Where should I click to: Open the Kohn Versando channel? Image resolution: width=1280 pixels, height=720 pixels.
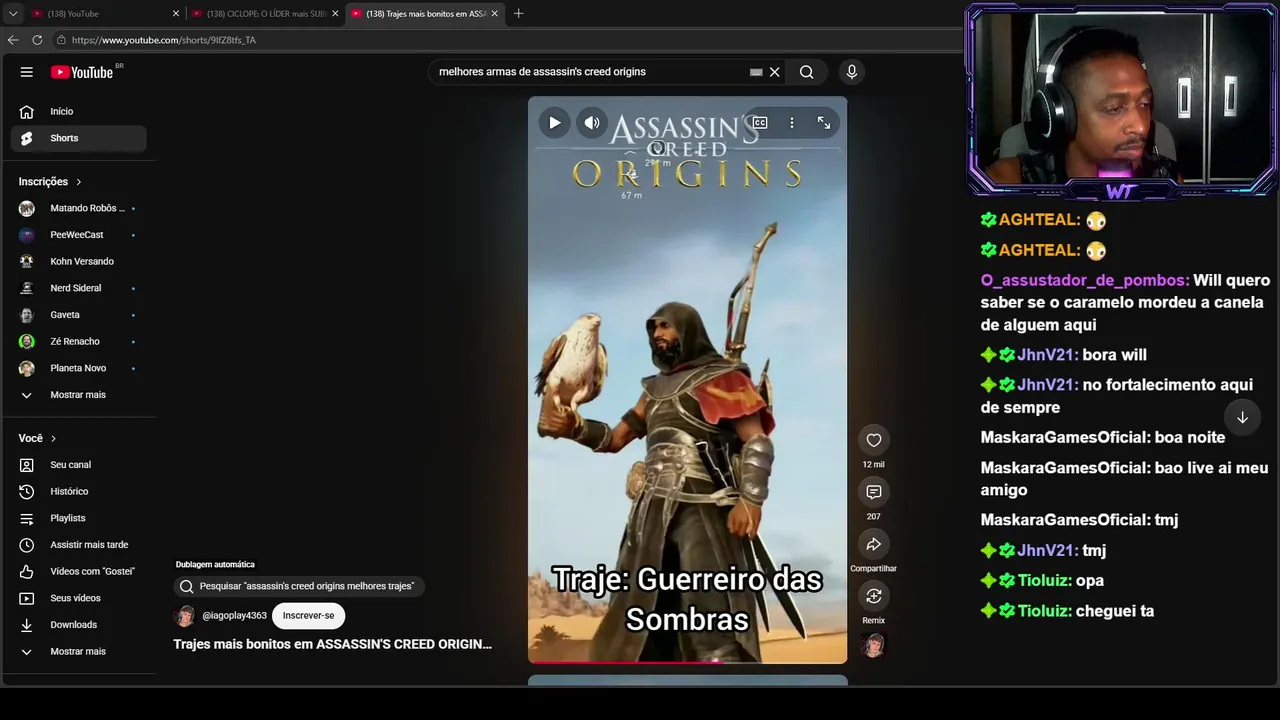(x=78, y=262)
